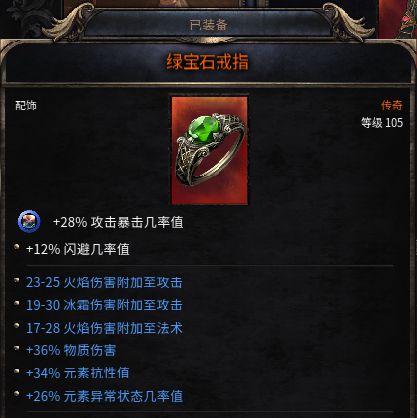Select the +12% 闪避几率值 stat text

[x=78, y=249]
